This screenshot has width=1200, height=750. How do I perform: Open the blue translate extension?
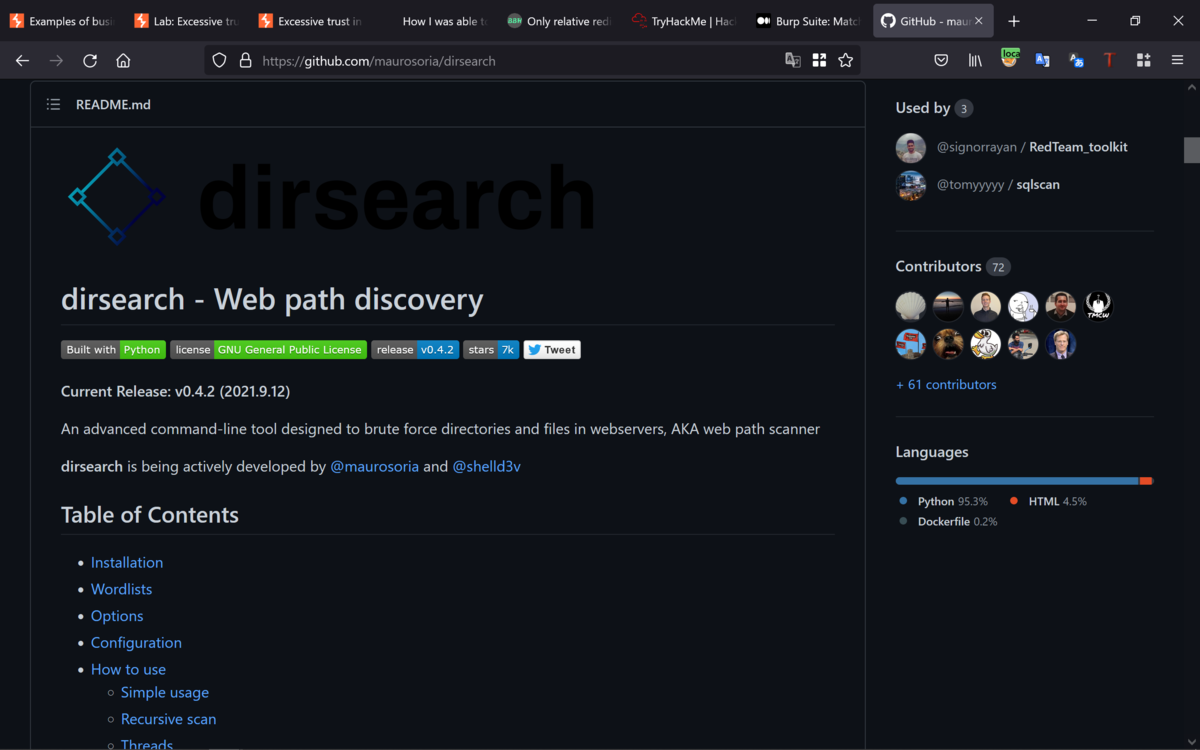1042,60
